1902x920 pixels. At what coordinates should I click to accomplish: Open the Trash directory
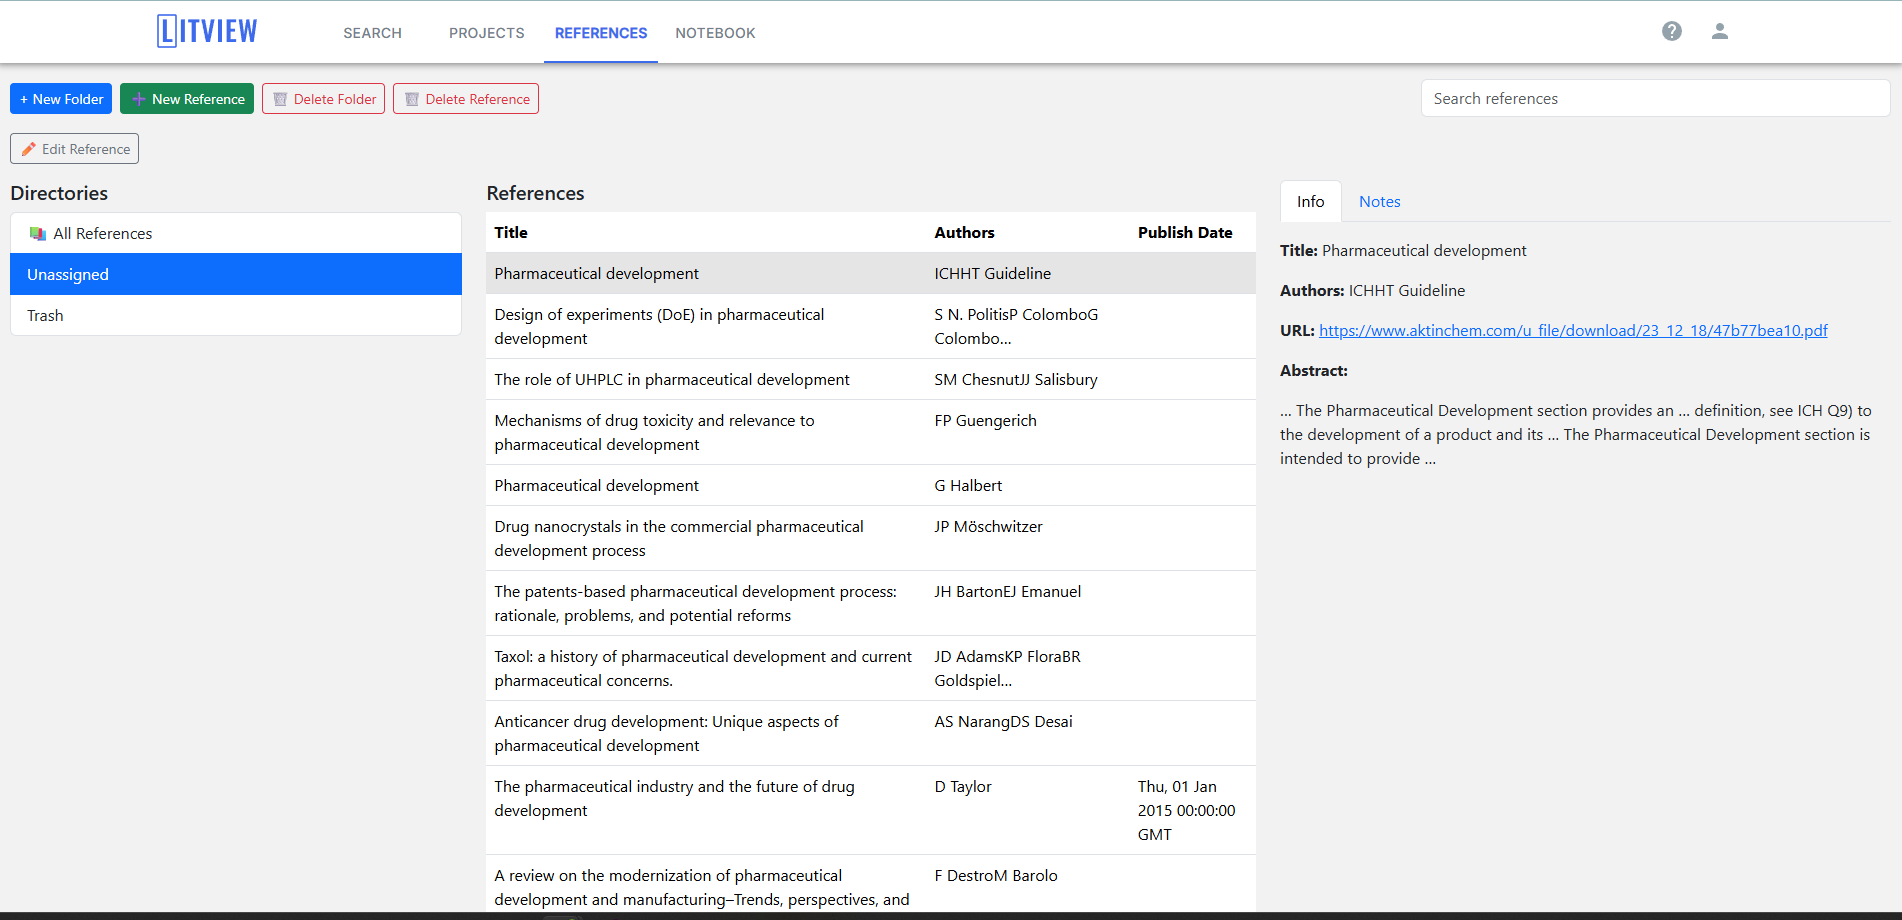point(236,315)
